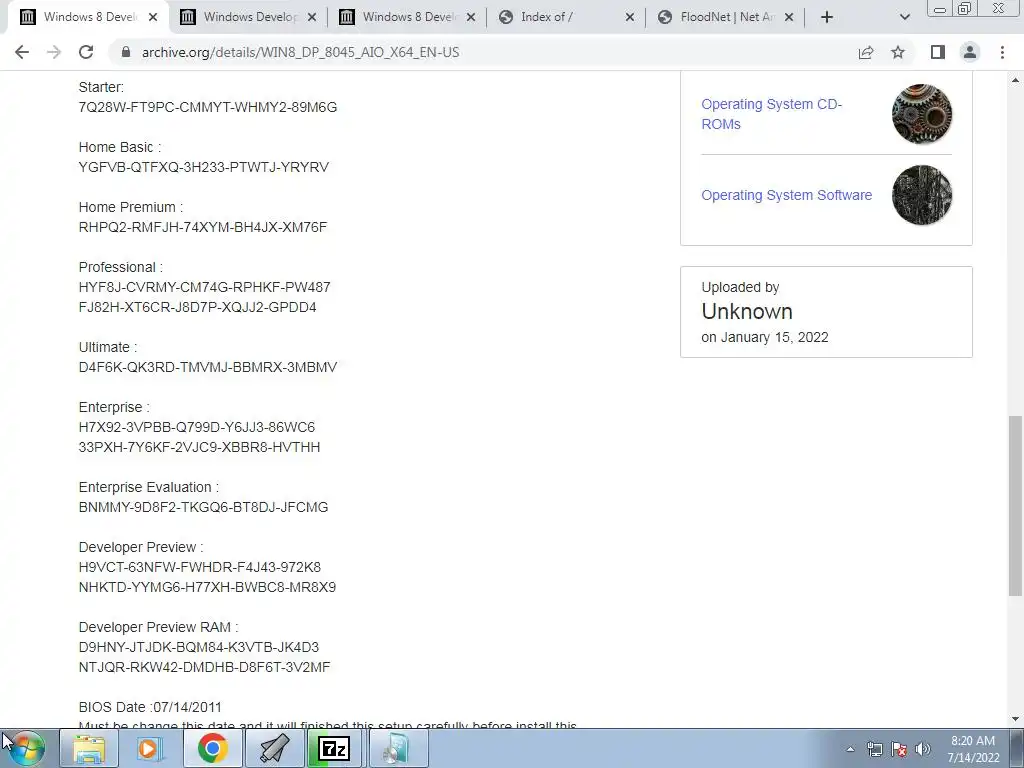The image size is (1024, 768).
Task: Close the third Windows 8 Devel tab
Action: click(x=471, y=18)
